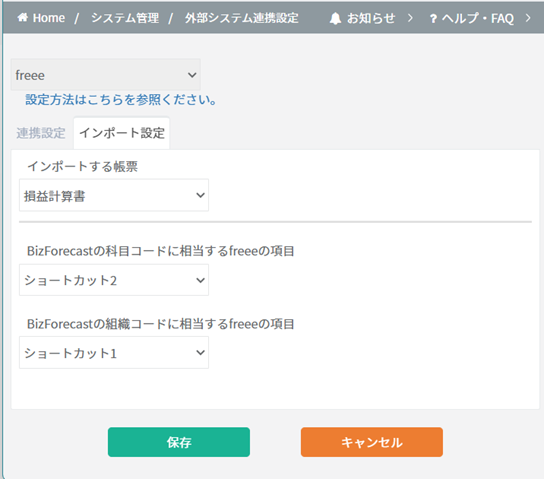This screenshot has width=544, height=479.
Task: Open the 設定方法はこちらを参照ください link
Action: click(x=121, y=100)
